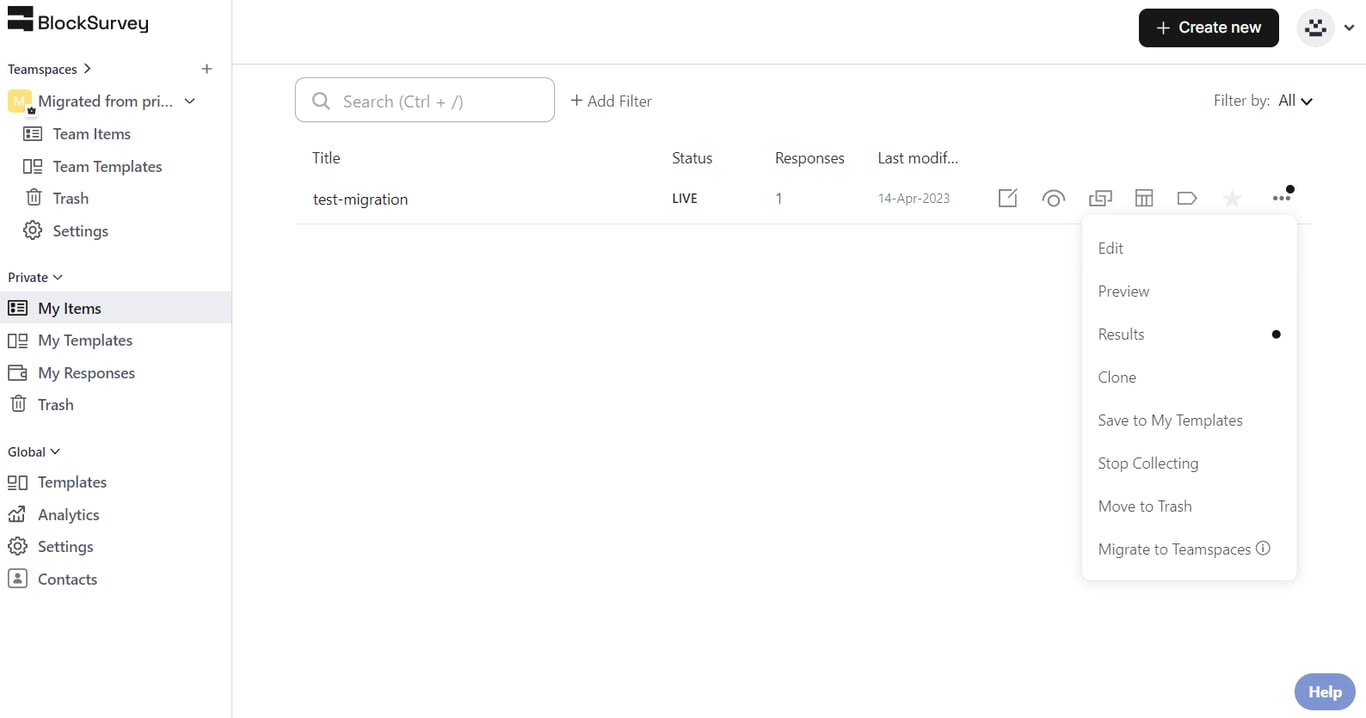Click Add Filter button

pyautogui.click(x=611, y=101)
